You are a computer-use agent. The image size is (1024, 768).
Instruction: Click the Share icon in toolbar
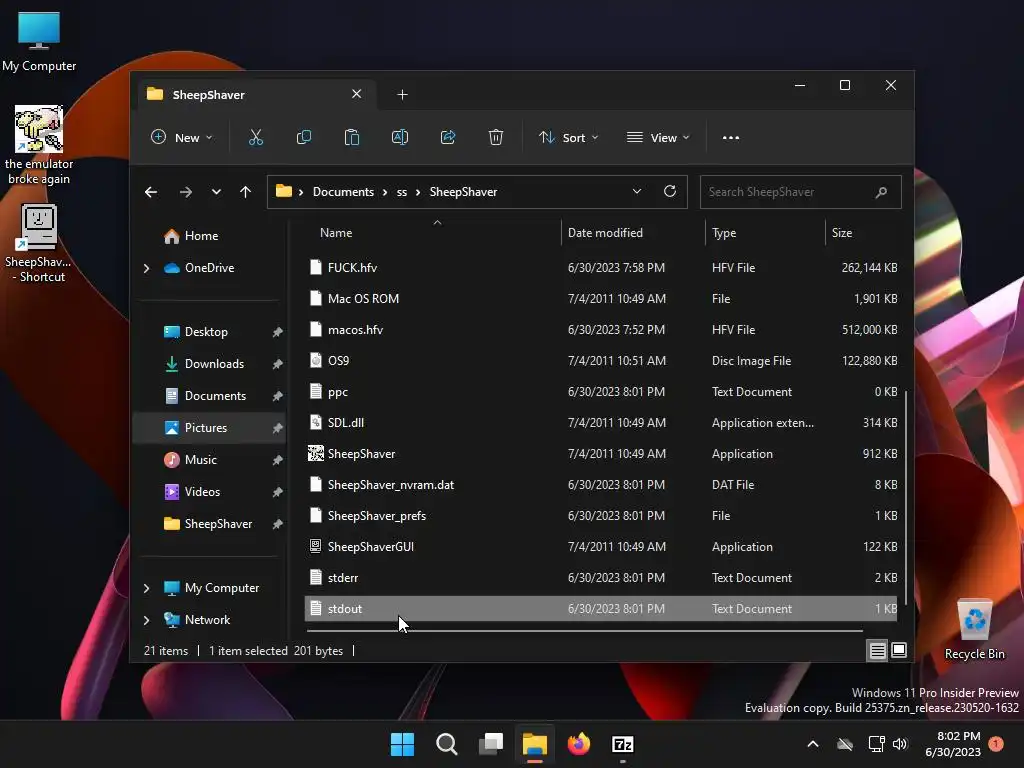pos(448,137)
